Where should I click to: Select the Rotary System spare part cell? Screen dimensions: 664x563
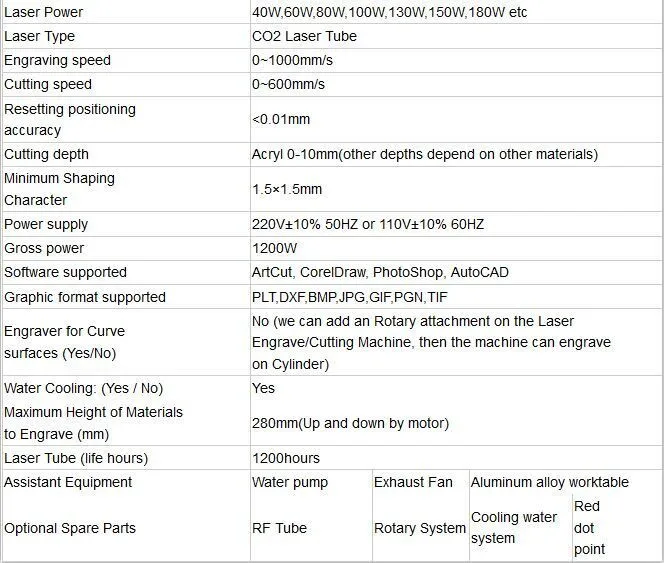[x=420, y=528]
